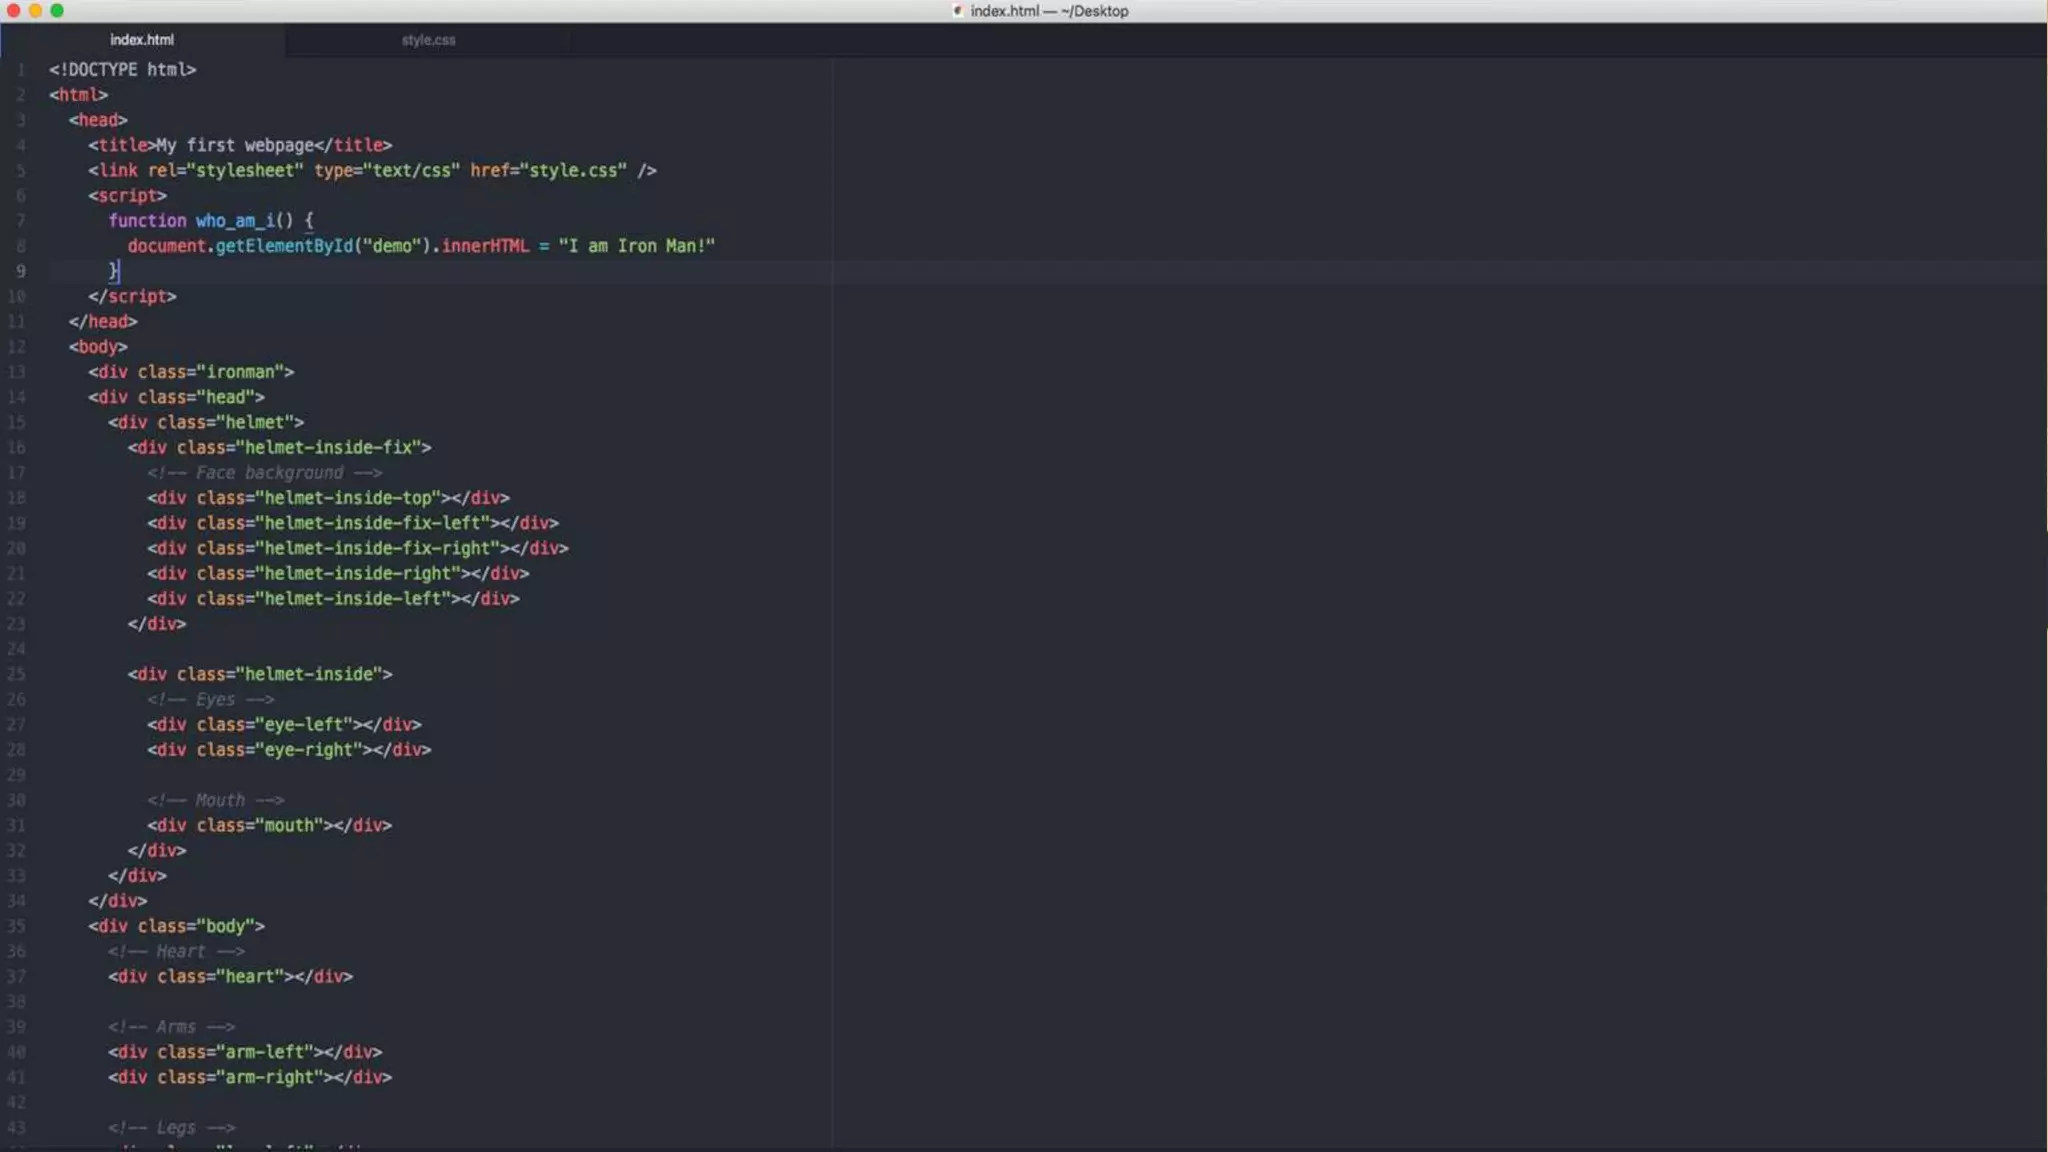Click the Face background comment
Viewport: 2048px width, 1152px height.
[265, 473]
